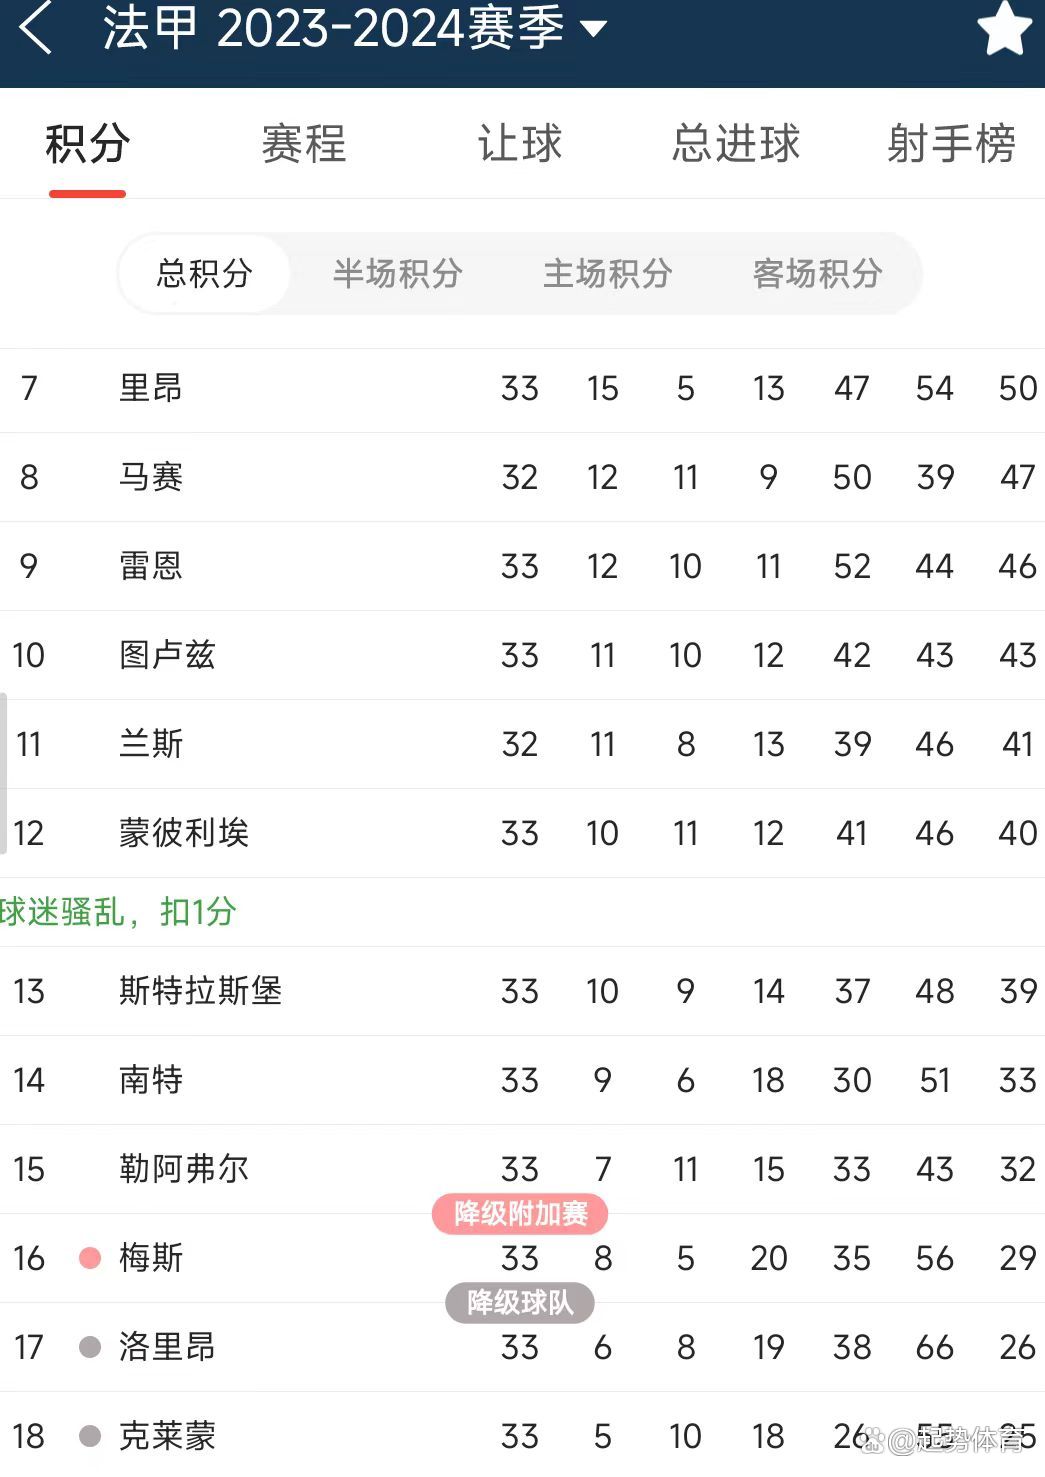Select the 客场积分 filter option
This screenshot has height=1477, width=1045.
(817, 273)
